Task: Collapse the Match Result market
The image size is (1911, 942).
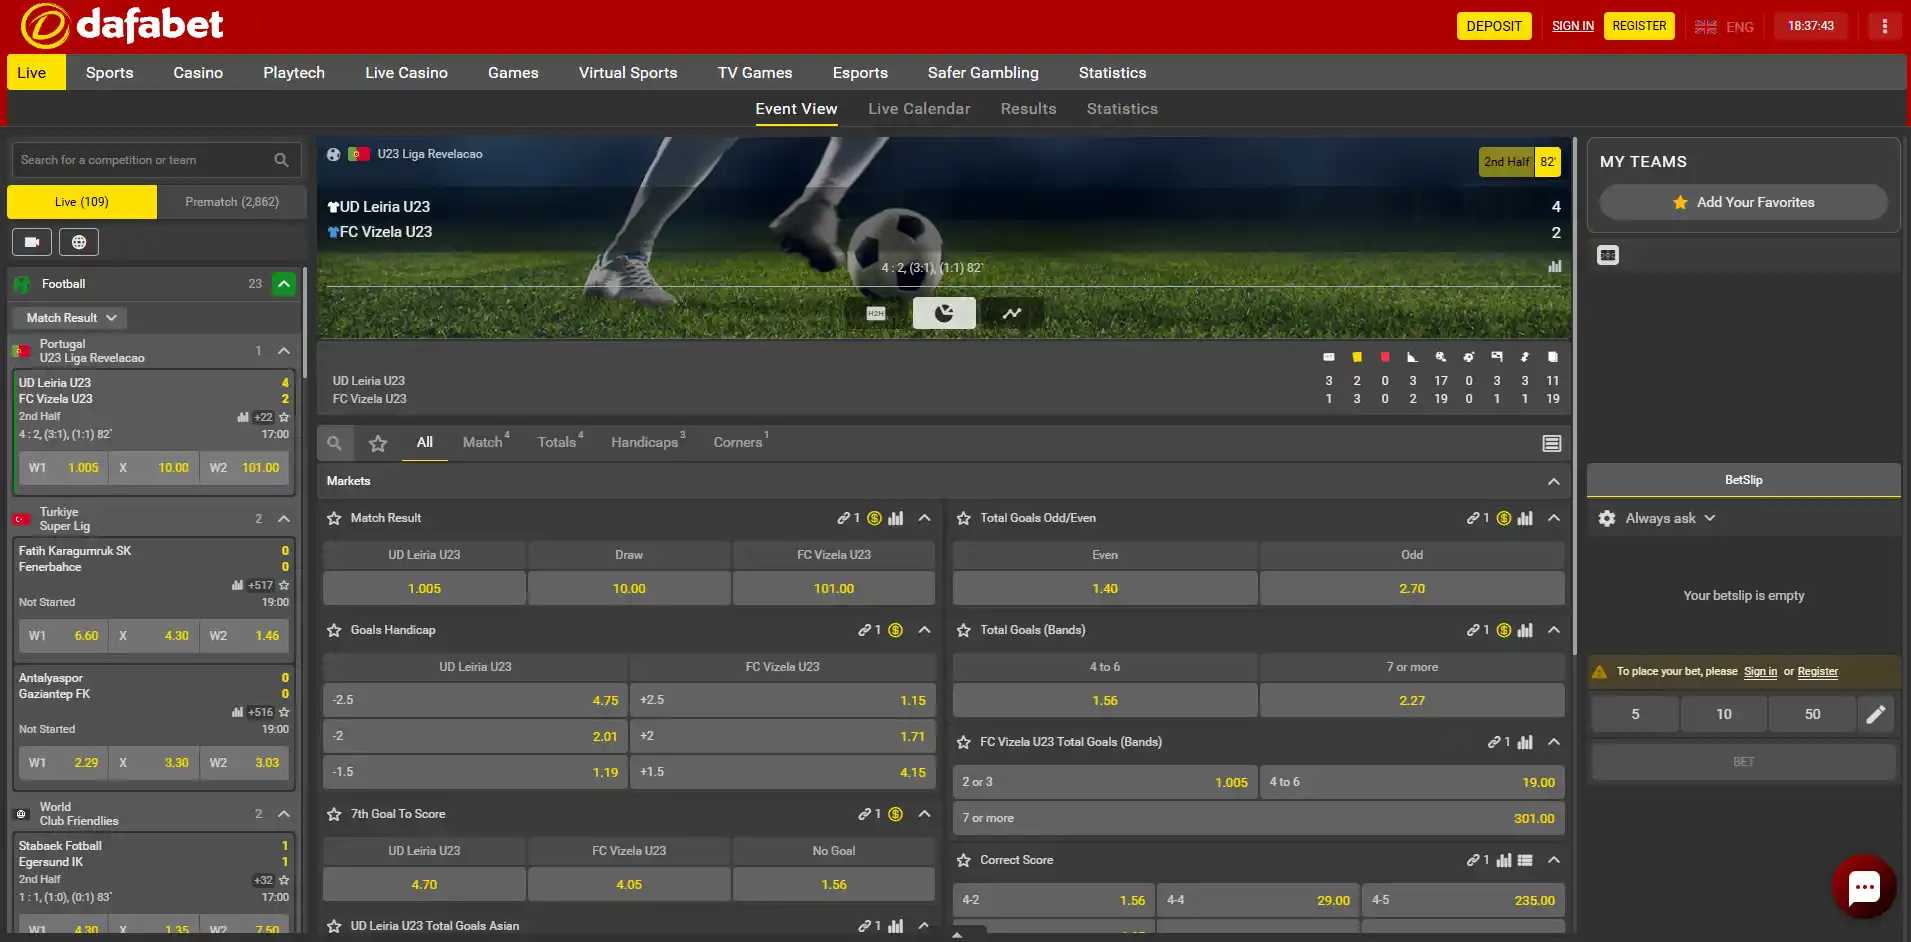Action: click(924, 518)
